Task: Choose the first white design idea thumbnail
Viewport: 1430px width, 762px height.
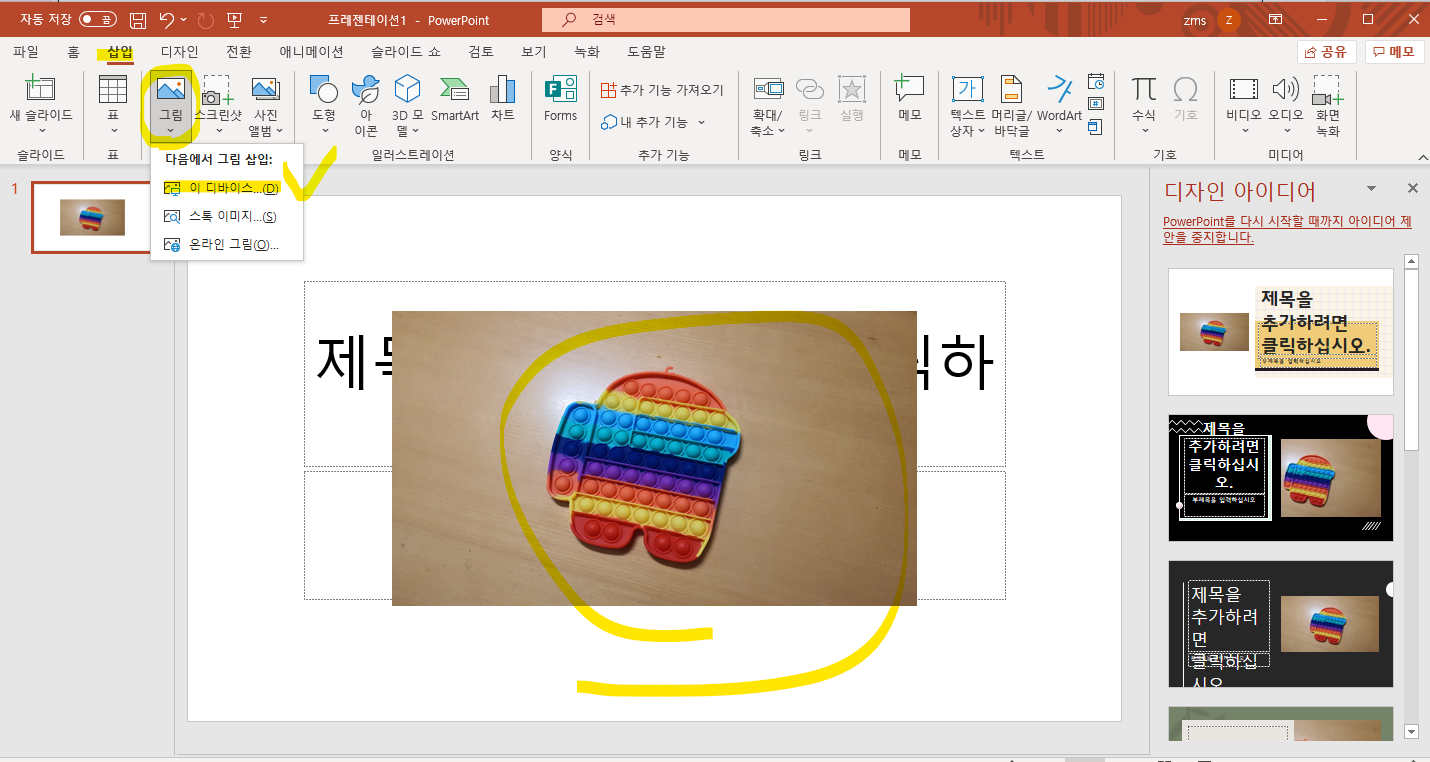Action: tap(1281, 331)
